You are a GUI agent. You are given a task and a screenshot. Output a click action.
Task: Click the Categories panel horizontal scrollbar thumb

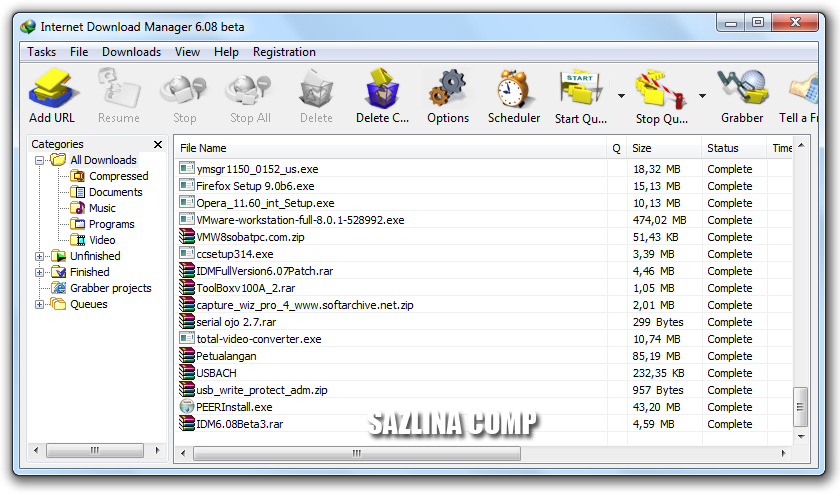coord(95,450)
